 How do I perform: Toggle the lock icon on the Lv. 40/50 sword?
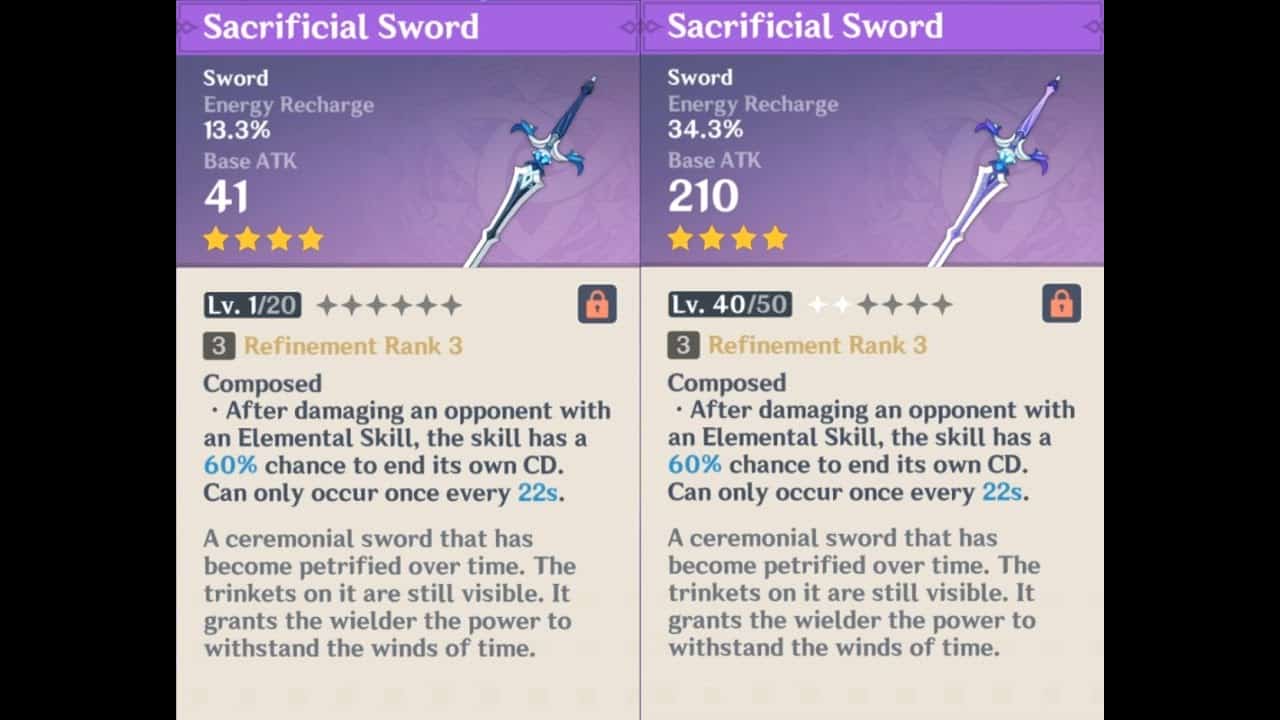tap(1061, 304)
